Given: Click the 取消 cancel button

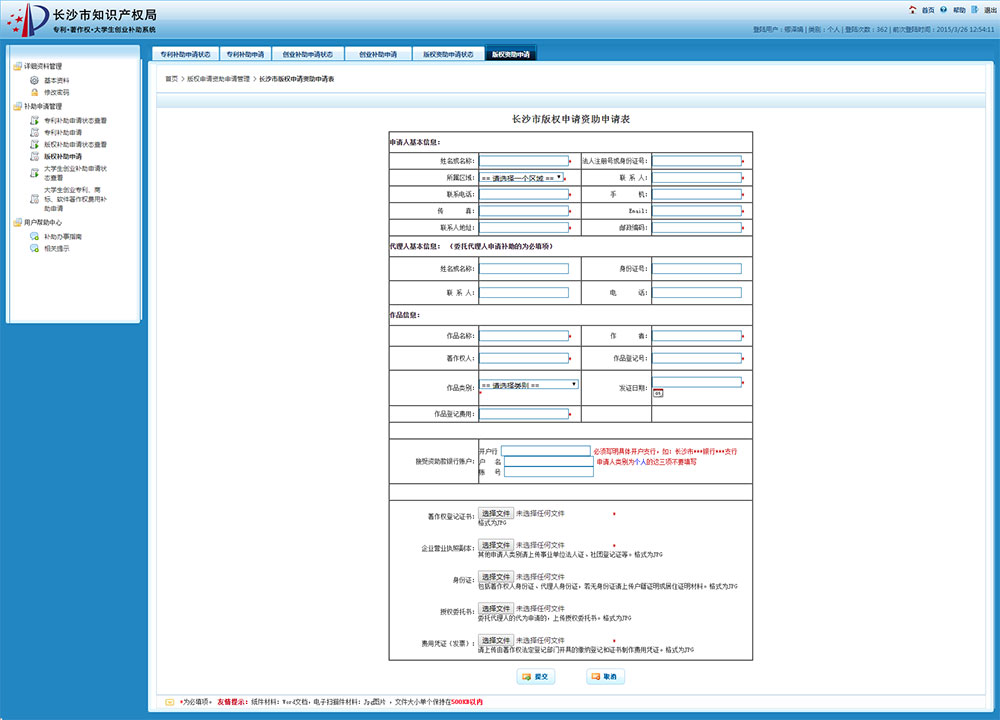Looking at the screenshot, I should coord(605,677).
